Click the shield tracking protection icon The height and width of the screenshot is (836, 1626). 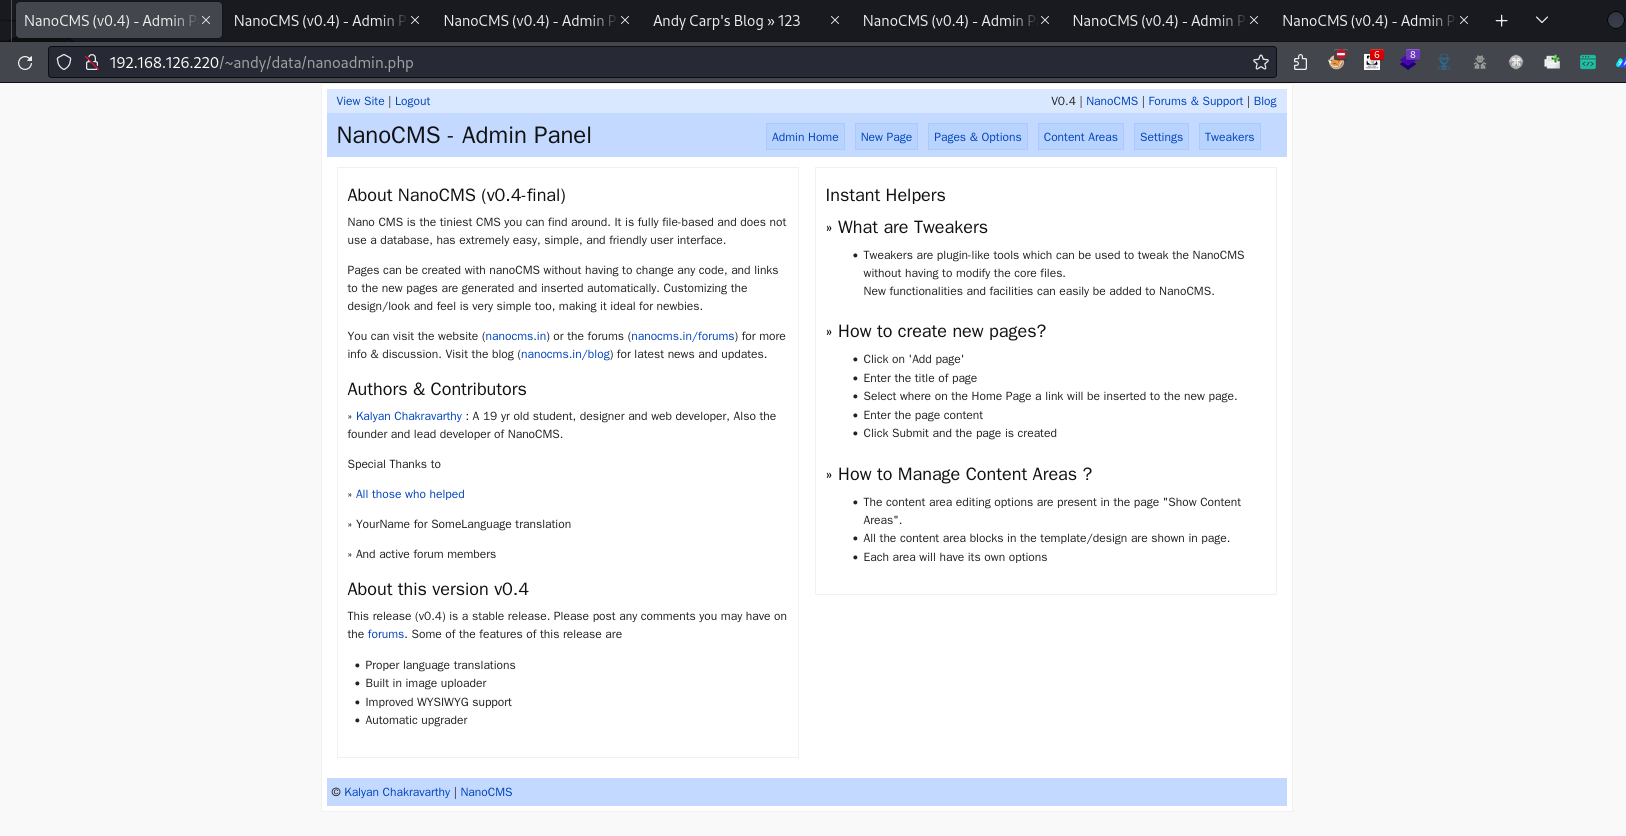pos(64,62)
